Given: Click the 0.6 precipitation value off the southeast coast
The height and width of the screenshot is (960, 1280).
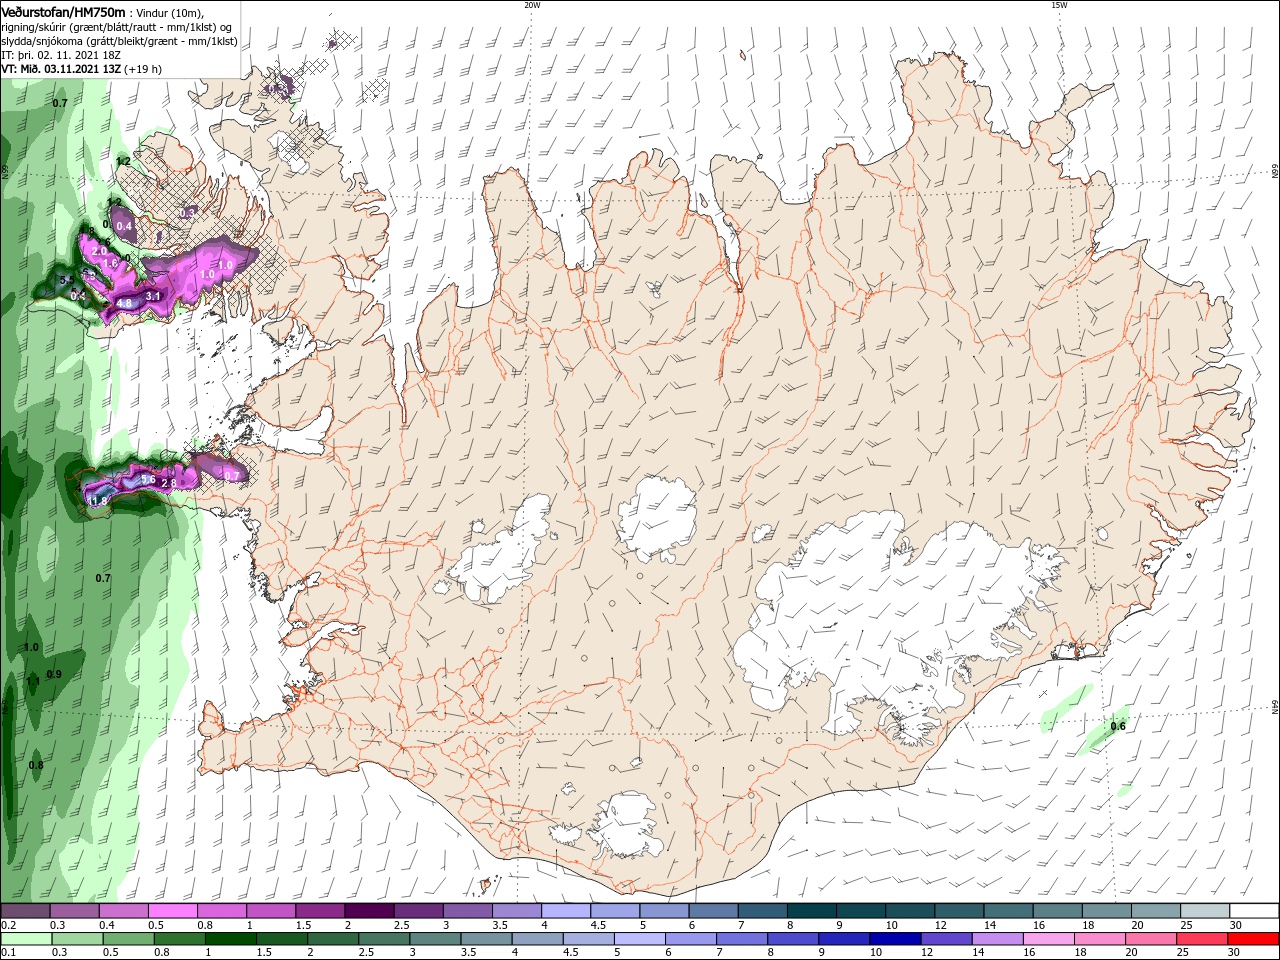Looking at the screenshot, I should 1118,727.
